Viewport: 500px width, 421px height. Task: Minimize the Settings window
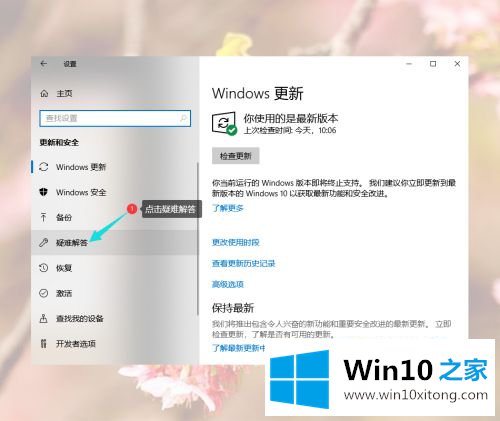pyautogui.click(x=409, y=64)
